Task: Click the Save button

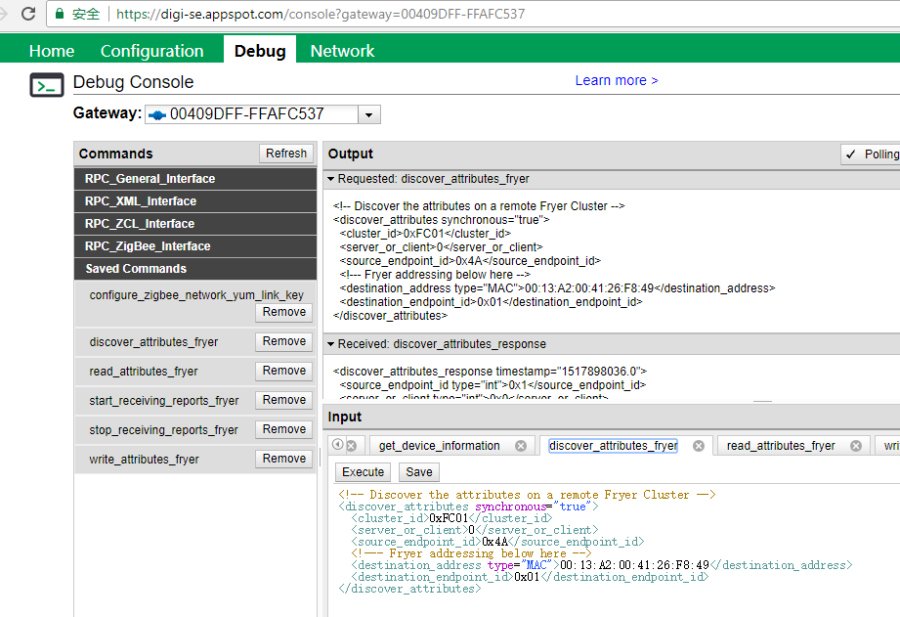Action: click(419, 472)
